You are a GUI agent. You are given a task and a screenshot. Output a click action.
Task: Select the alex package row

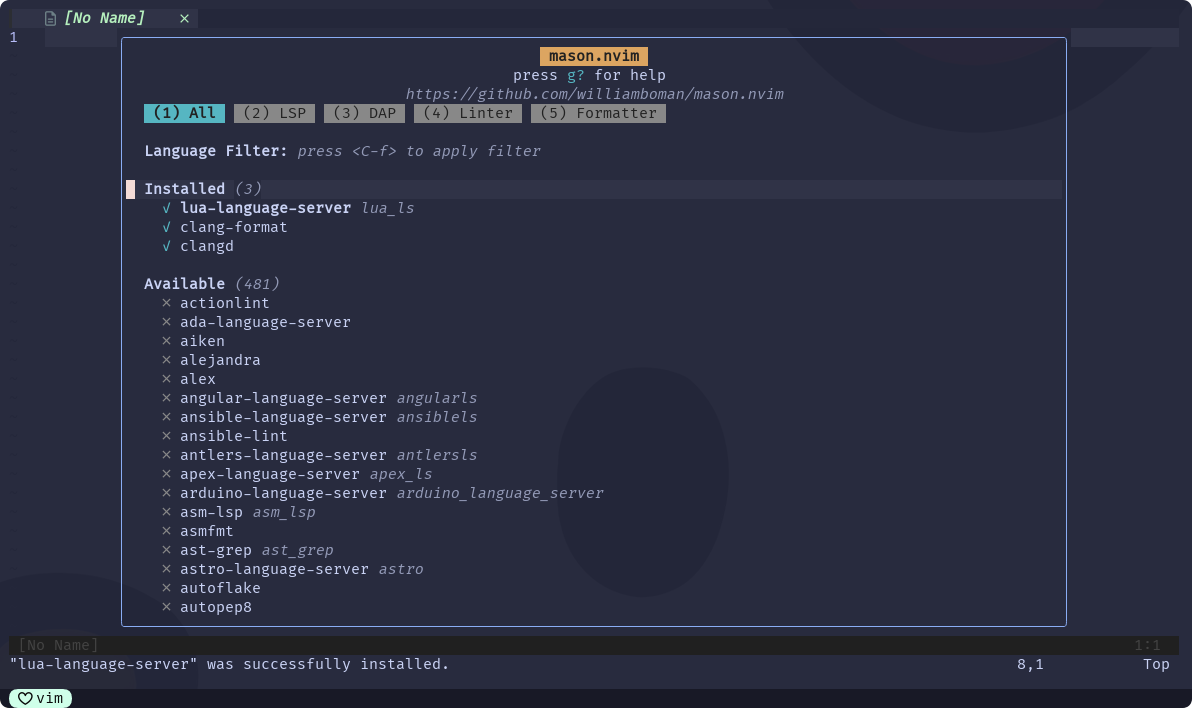(198, 379)
